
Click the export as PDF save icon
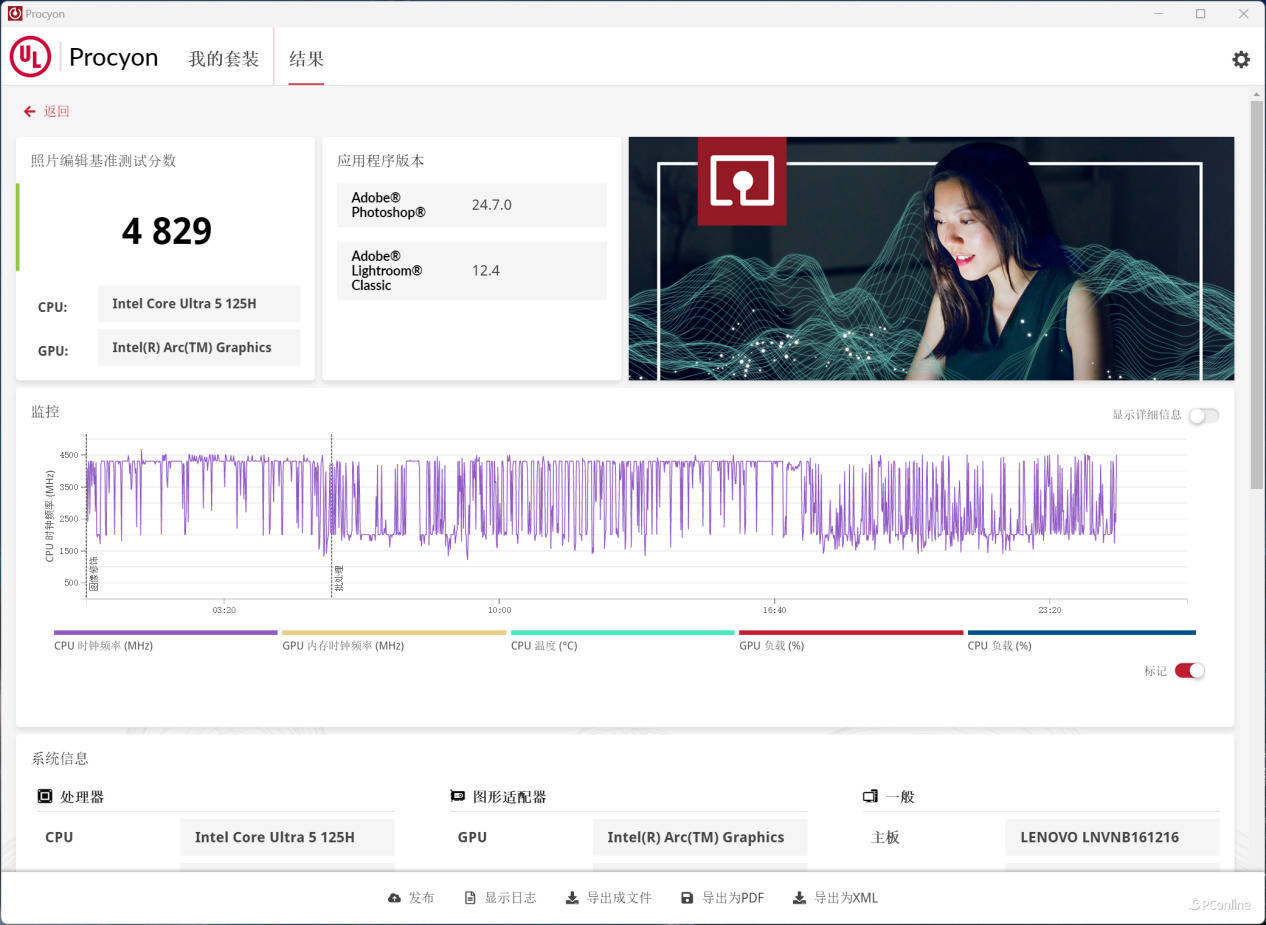coord(687,898)
